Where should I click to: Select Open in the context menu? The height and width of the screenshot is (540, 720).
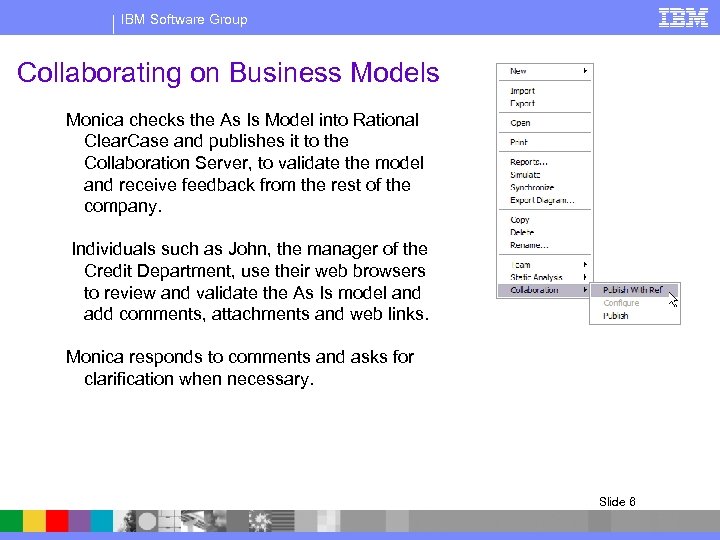545,123
